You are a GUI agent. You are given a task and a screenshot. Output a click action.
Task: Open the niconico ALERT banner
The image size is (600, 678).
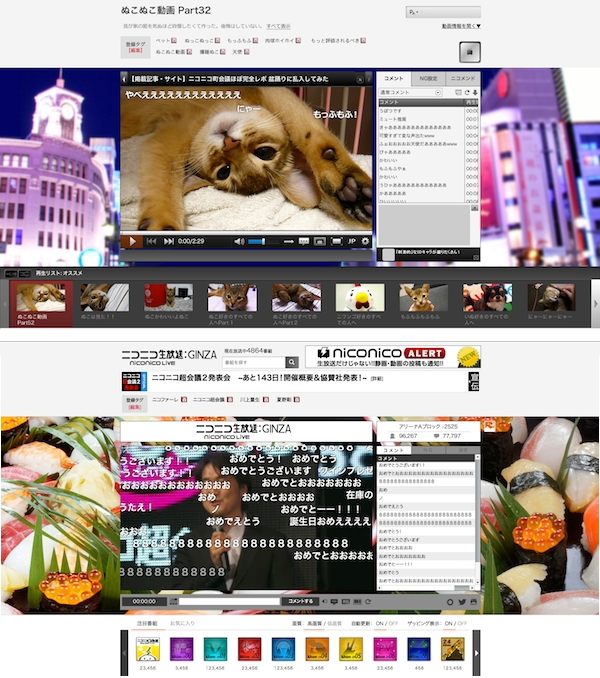point(392,357)
